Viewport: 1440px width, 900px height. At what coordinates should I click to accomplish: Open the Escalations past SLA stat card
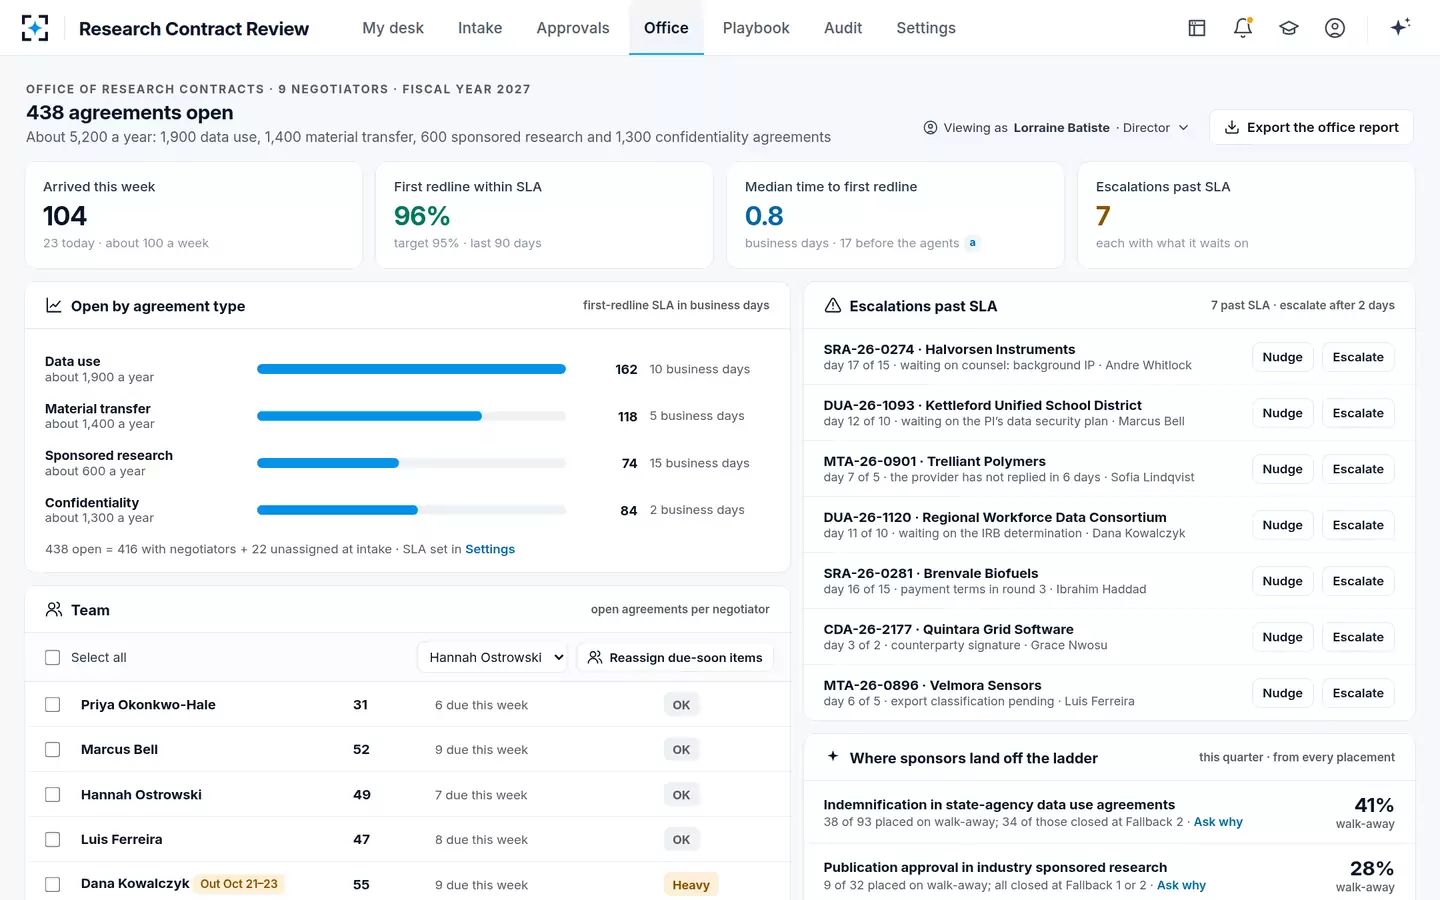(1246, 215)
